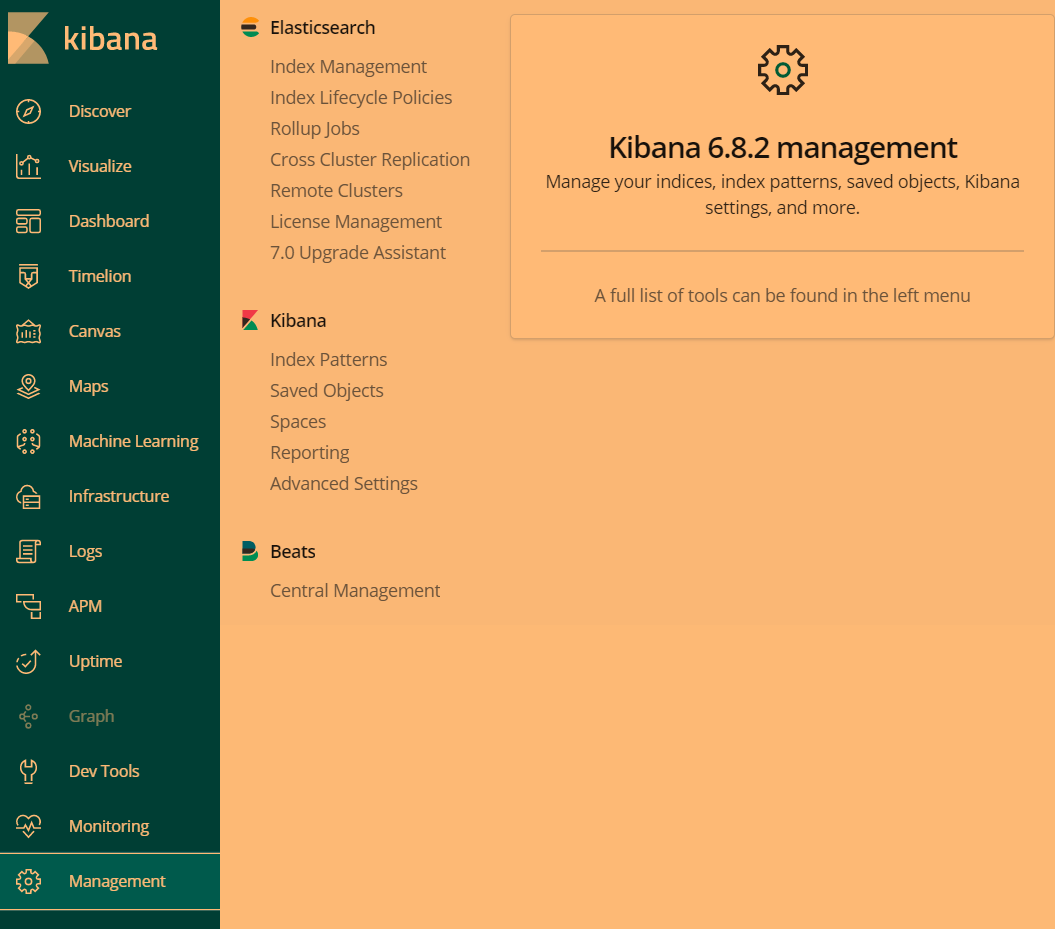Image resolution: width=1055 pixels, height=929 pixels.
Task: Click the Monitoring heartbeat icon
Action: (x=28, y=826)
